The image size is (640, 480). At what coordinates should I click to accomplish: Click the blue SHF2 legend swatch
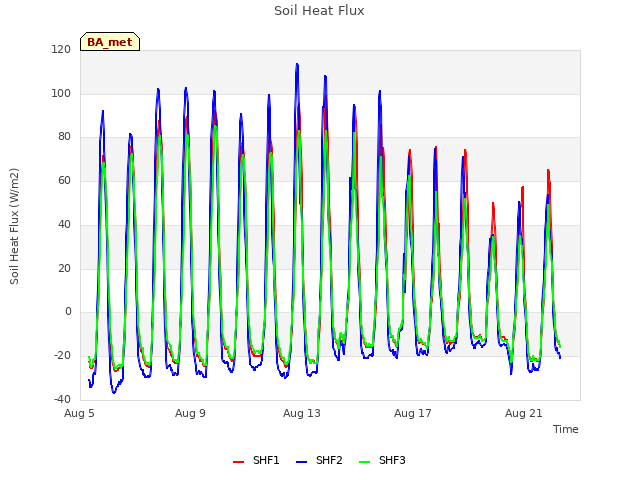(301, 462)
